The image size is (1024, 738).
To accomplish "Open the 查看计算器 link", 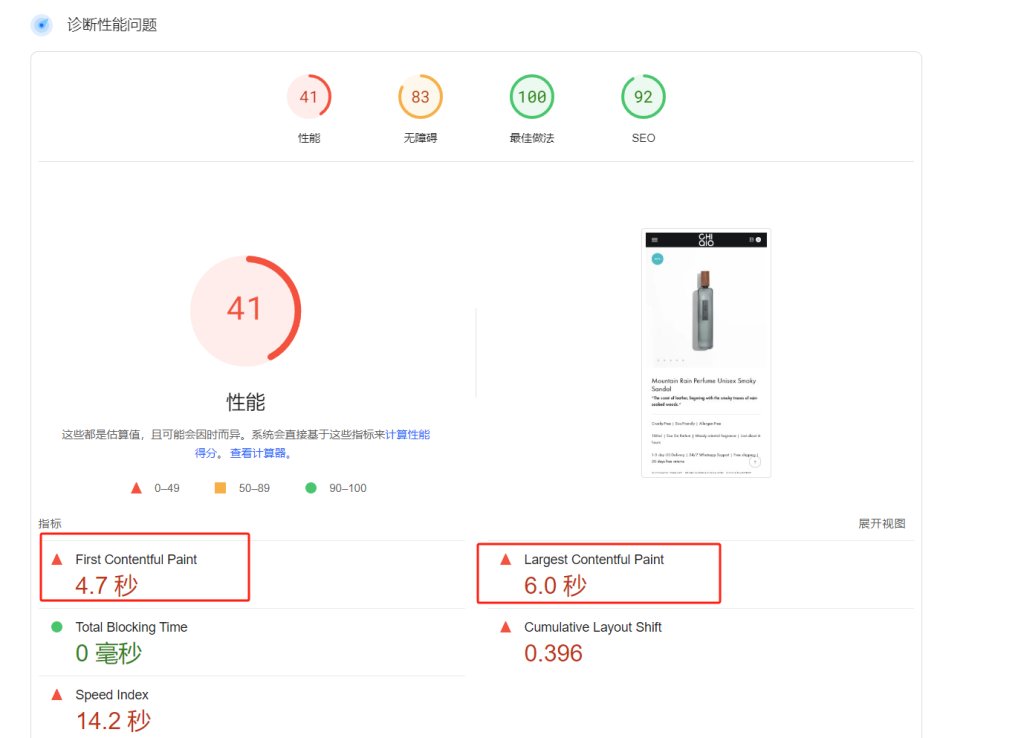I will [x=261, y=453].
